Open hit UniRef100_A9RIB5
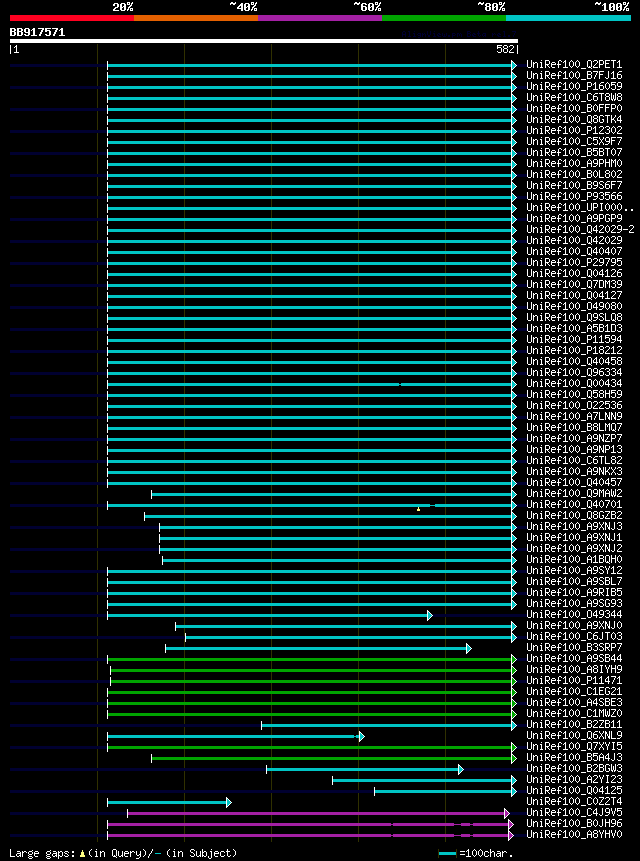Viewport: 640px width, 861px height. point(574,592)
